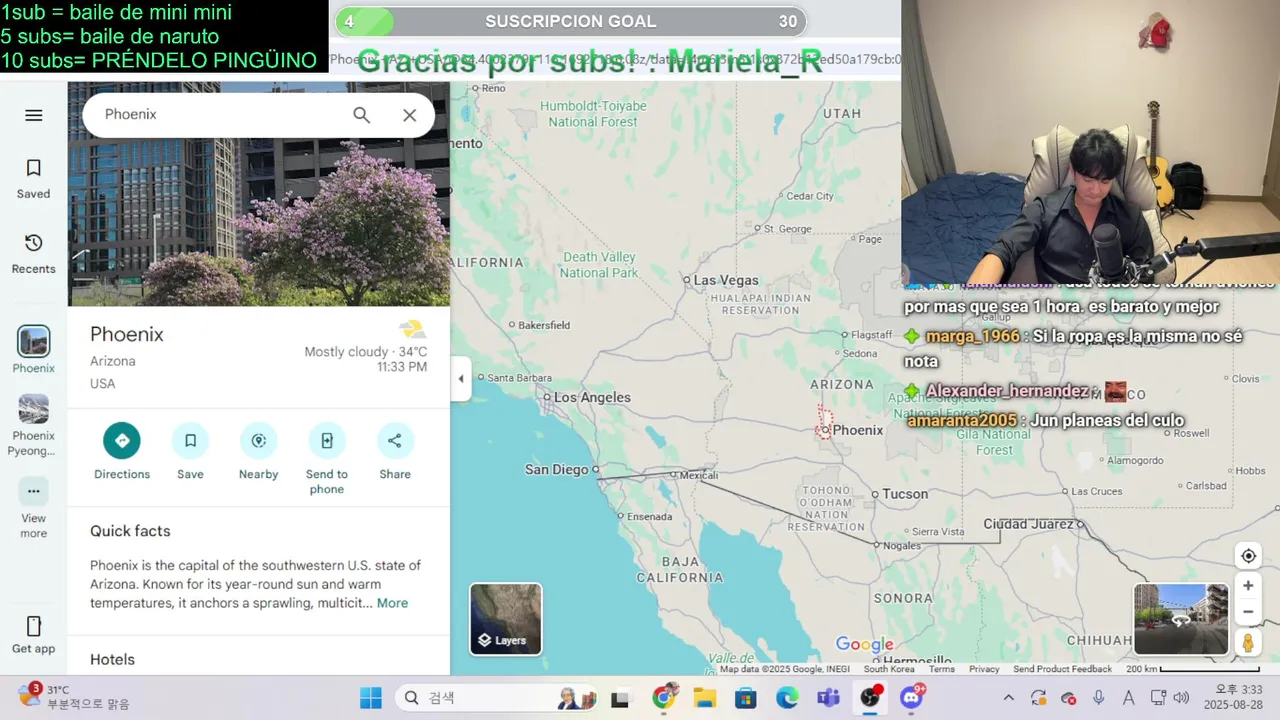Open the Recents sidebar item
This screenshot has width=1280, height=720.
pyautogui.click(x=33, y=254)
